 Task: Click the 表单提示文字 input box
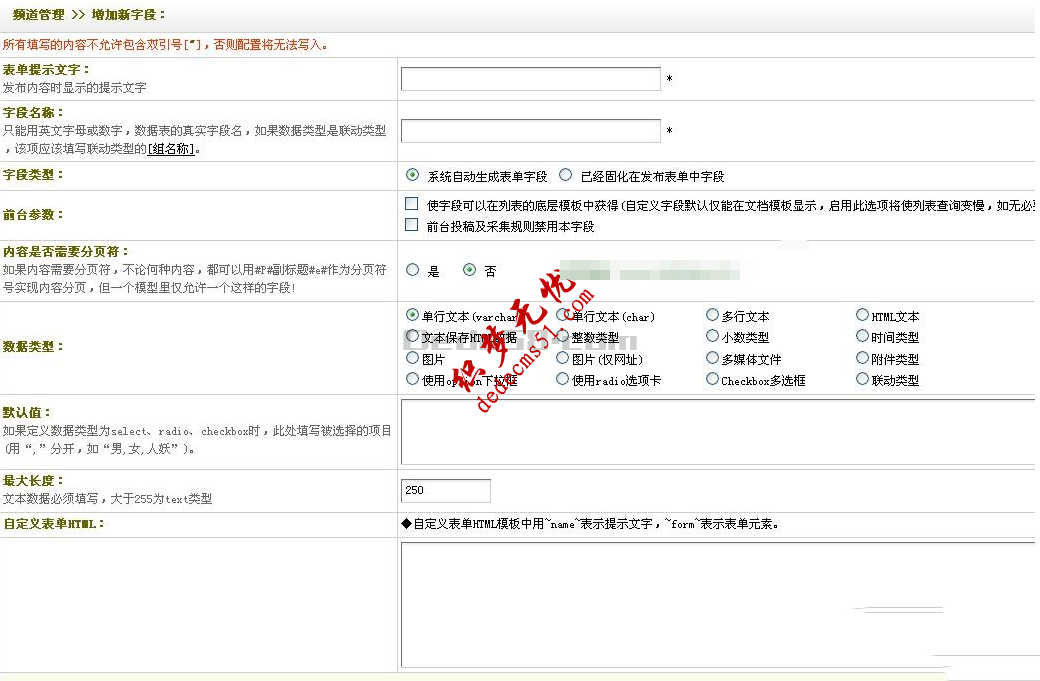[531, 78]
